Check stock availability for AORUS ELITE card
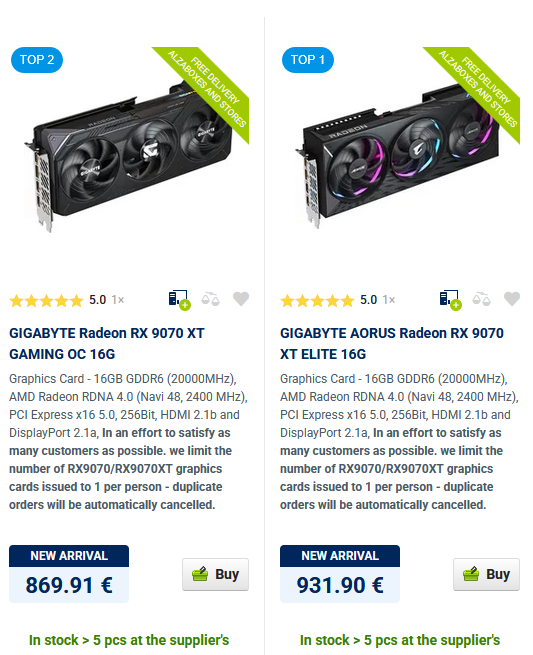This screenshot has width=533, height=655. point(400,640)
